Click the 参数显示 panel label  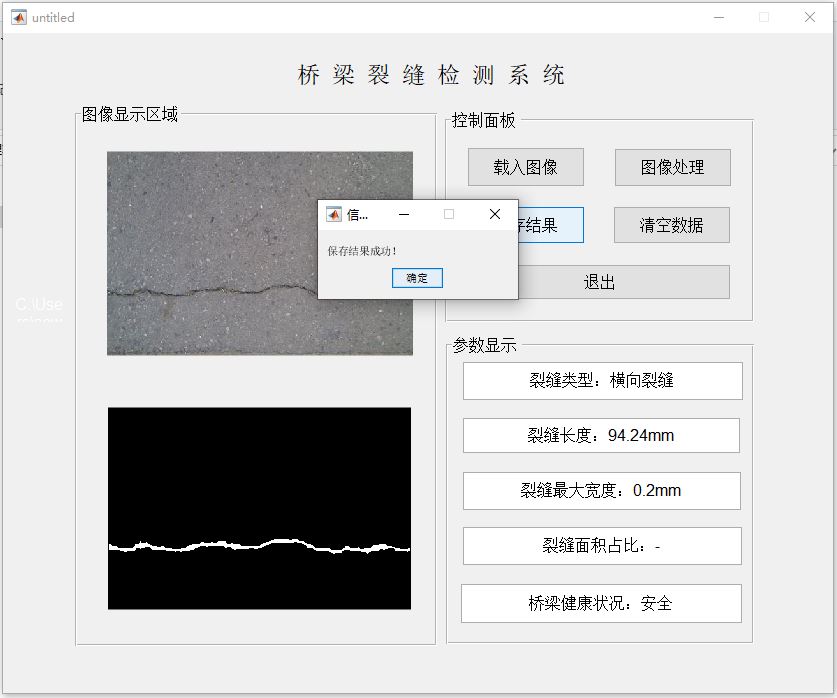[x=485, y=345]
